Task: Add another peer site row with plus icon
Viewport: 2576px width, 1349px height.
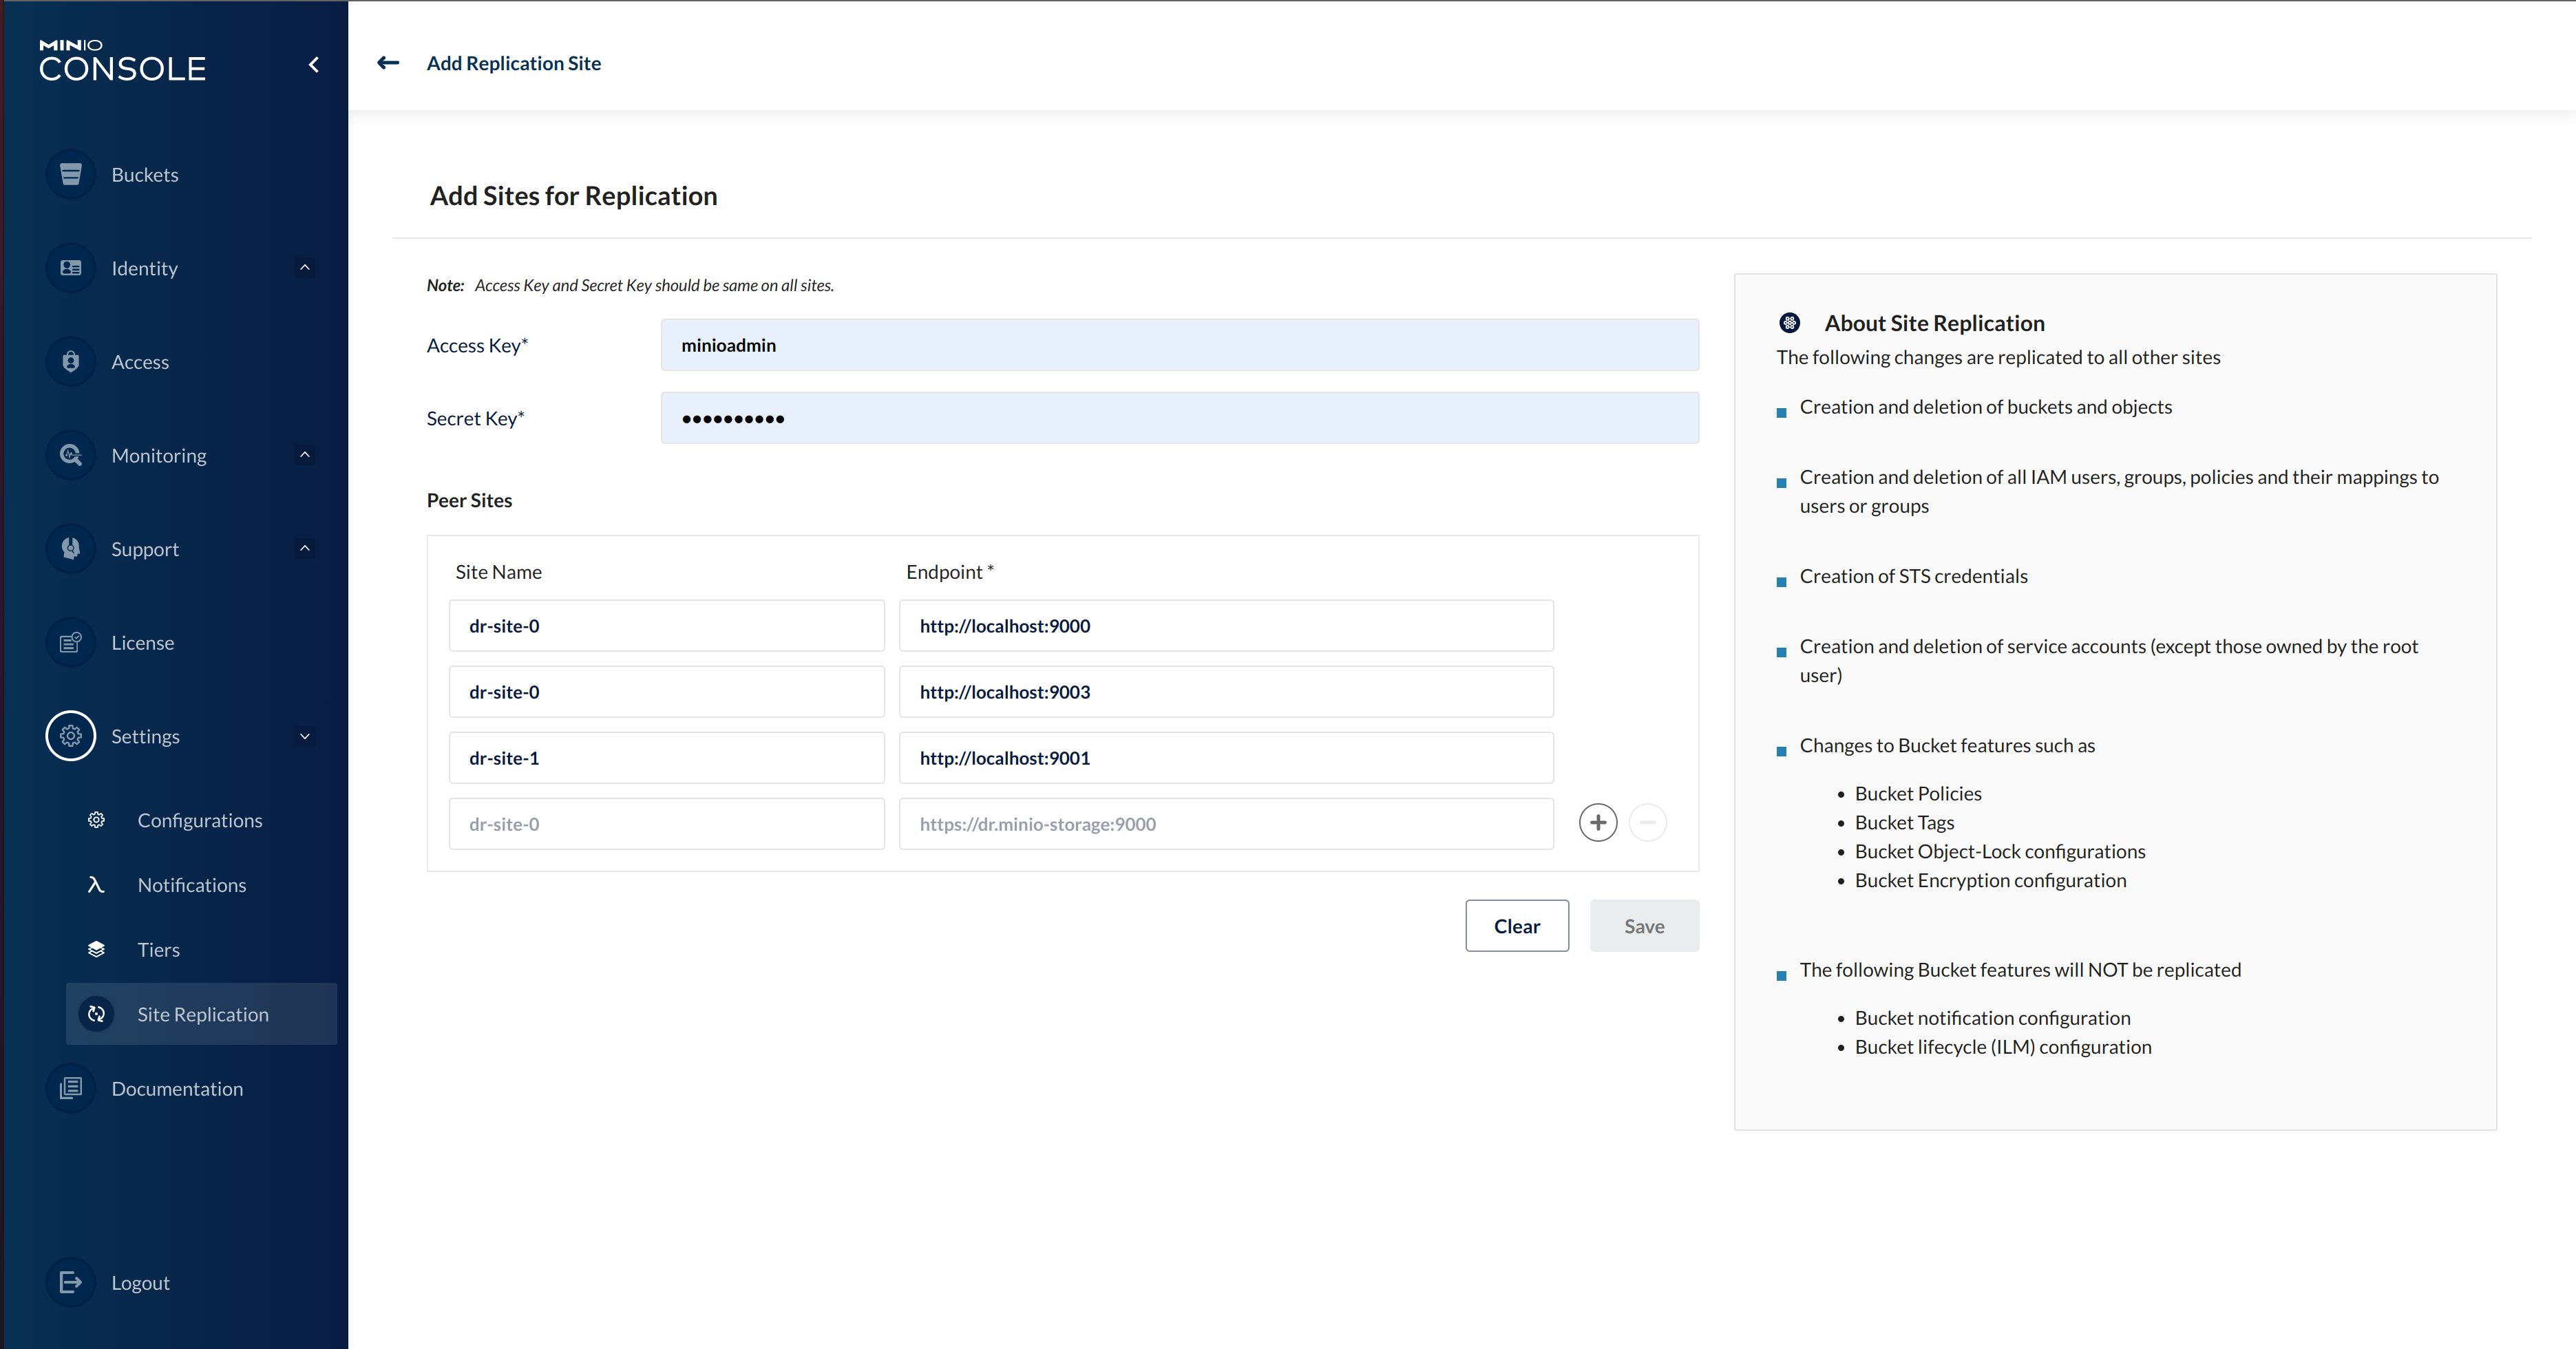Action: click(1597, 823)
